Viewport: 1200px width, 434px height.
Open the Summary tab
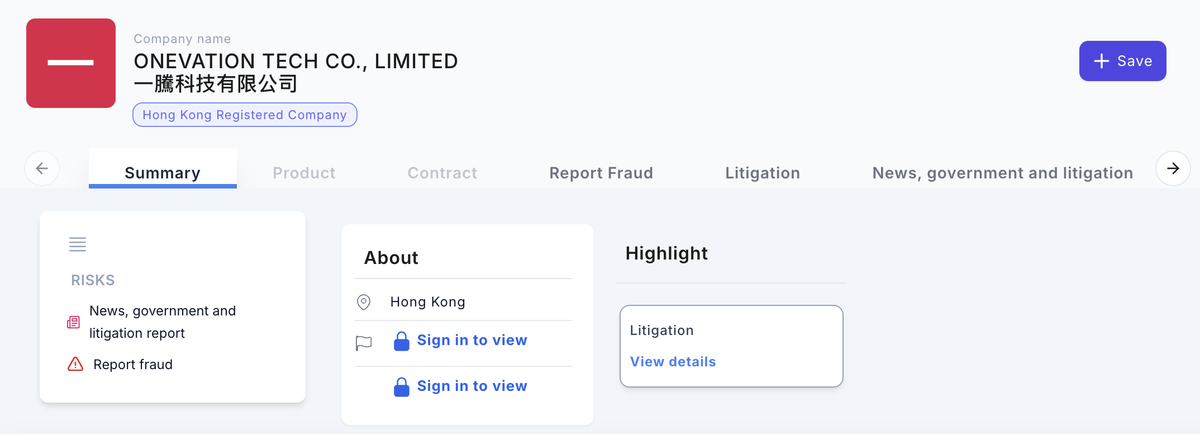click(163, 172)
